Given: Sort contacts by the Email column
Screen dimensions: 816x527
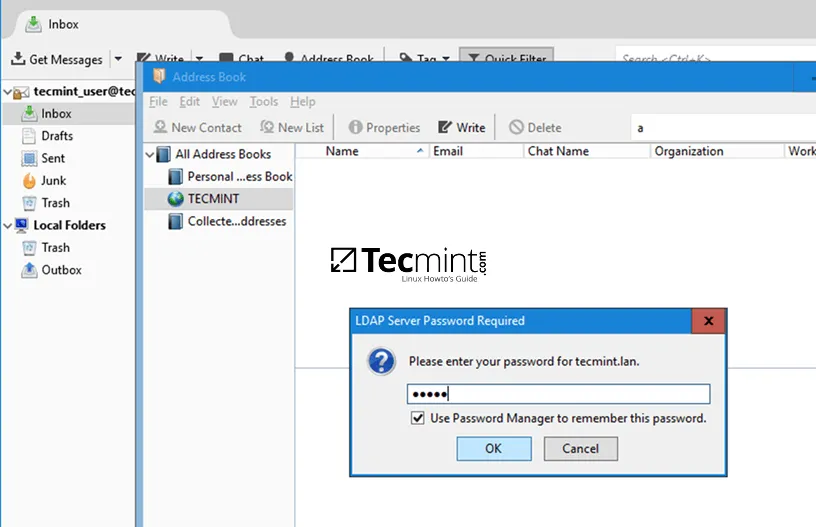Looking at the screenshot, I should pos(476,151).
